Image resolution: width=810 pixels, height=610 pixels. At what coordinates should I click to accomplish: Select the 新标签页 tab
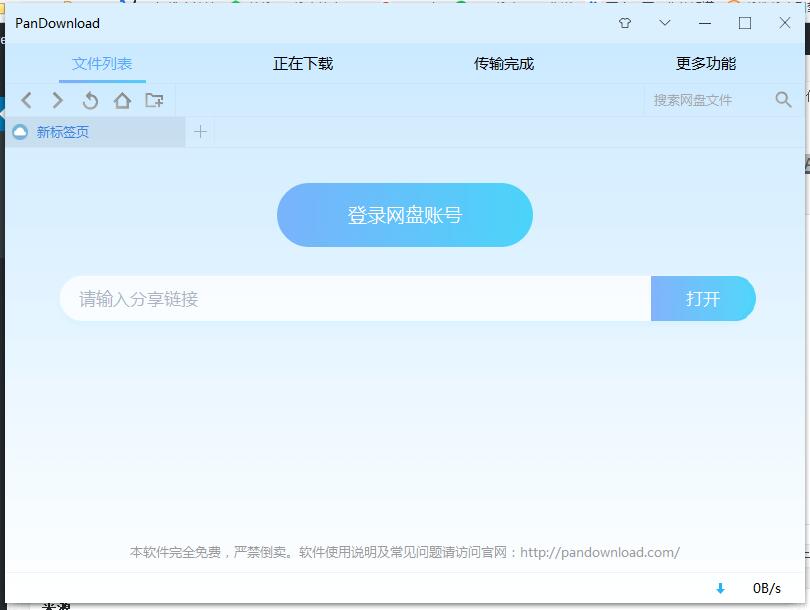[x=96, y=132]
